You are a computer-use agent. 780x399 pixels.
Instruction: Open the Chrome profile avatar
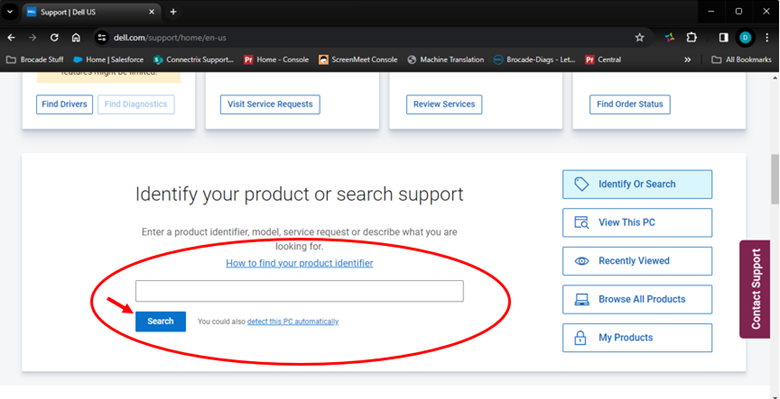pos(745,38)
